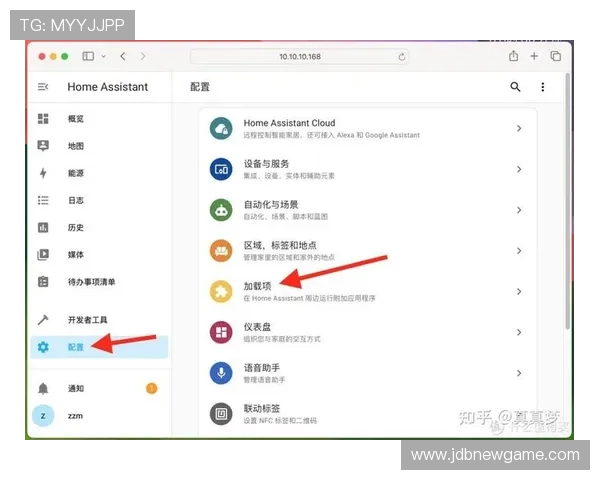Click the 区域、标签和地点 sofa icon
600x480 pixels.
tap(221, 251)
